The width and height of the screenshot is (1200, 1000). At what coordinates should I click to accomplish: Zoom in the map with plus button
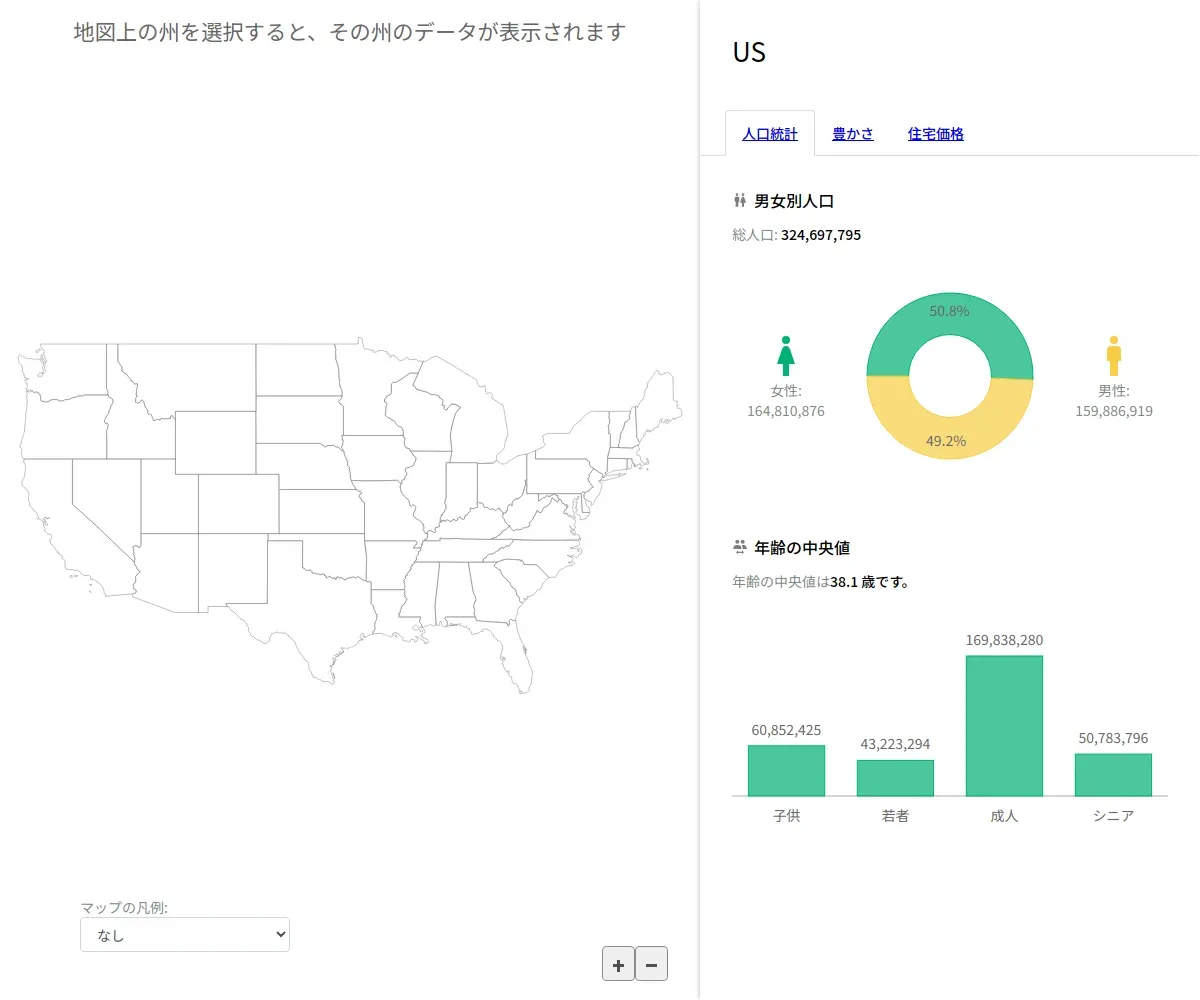tap(618, 965)
